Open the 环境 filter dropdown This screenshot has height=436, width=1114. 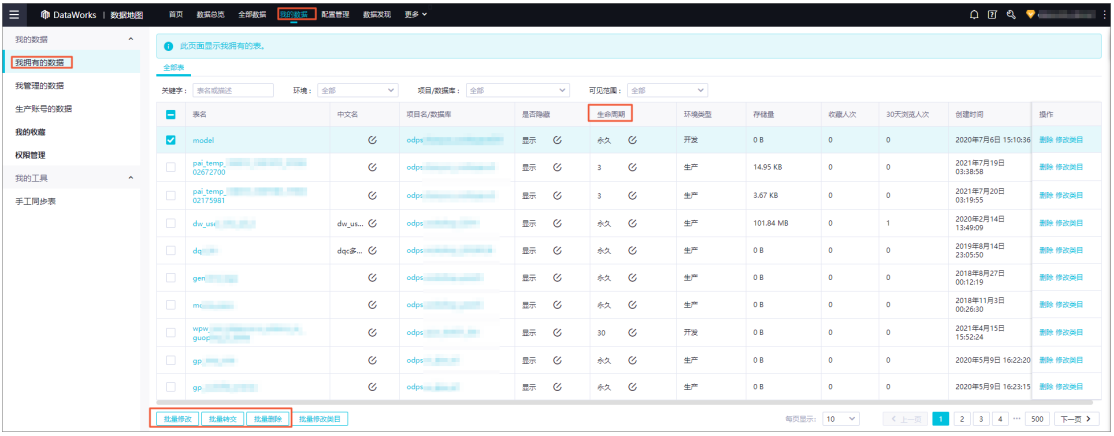pos(357,90)
